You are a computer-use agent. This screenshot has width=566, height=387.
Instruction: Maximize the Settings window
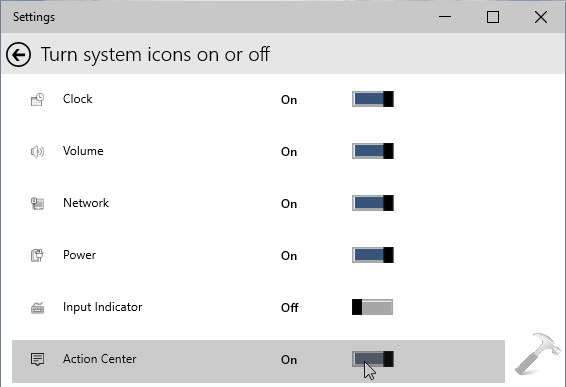point(493,17)
